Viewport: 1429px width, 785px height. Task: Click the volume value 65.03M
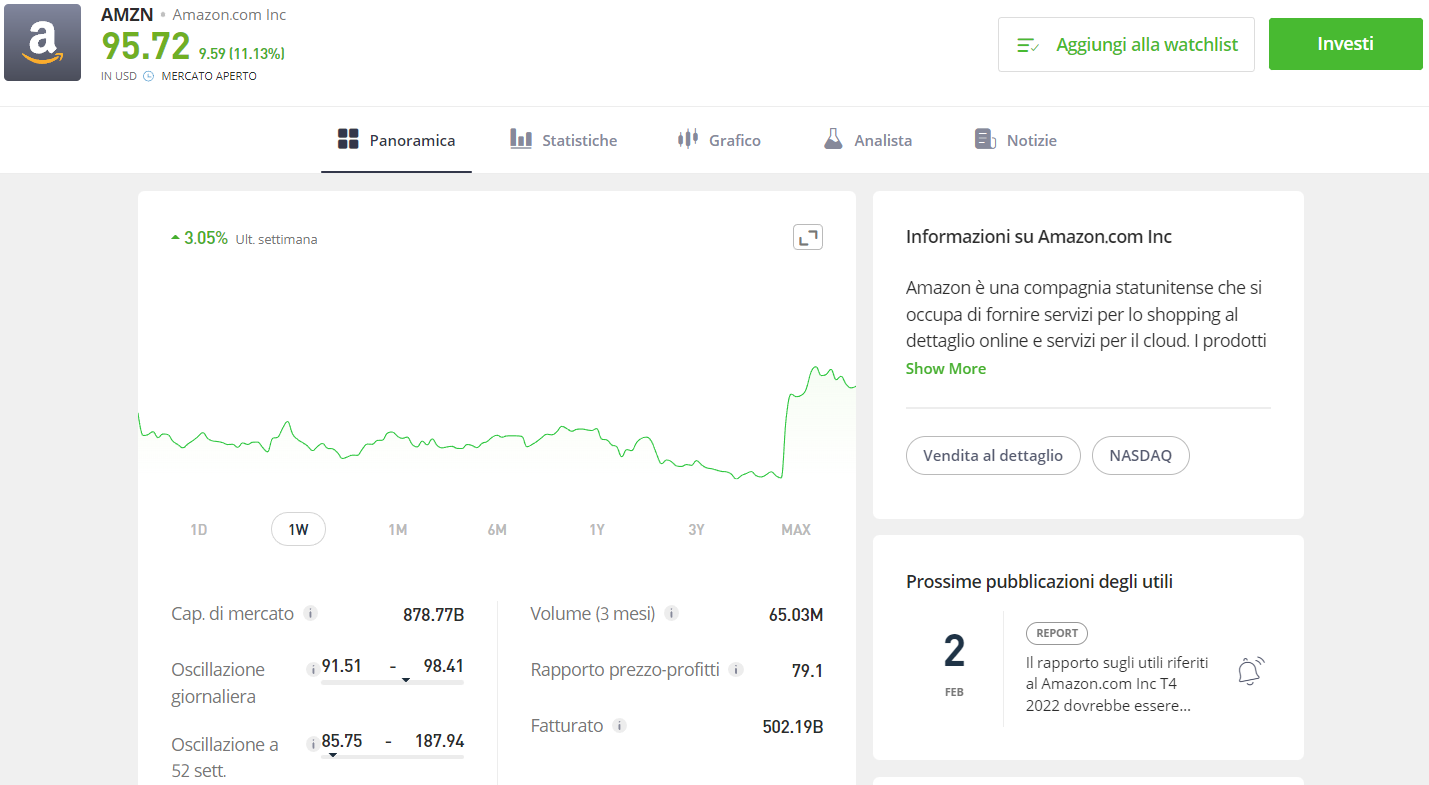[x=796, y=614]
